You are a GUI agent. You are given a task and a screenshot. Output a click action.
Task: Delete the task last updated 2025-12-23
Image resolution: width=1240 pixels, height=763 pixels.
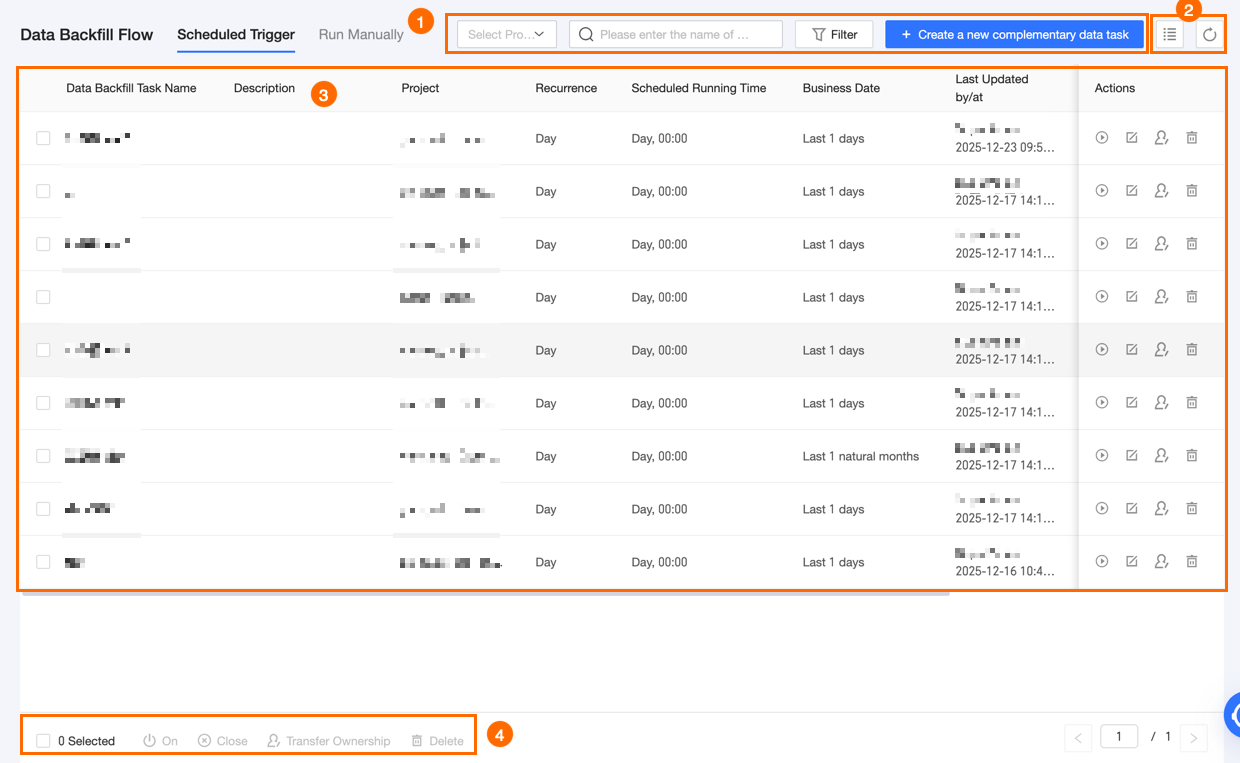(1192, 138)
